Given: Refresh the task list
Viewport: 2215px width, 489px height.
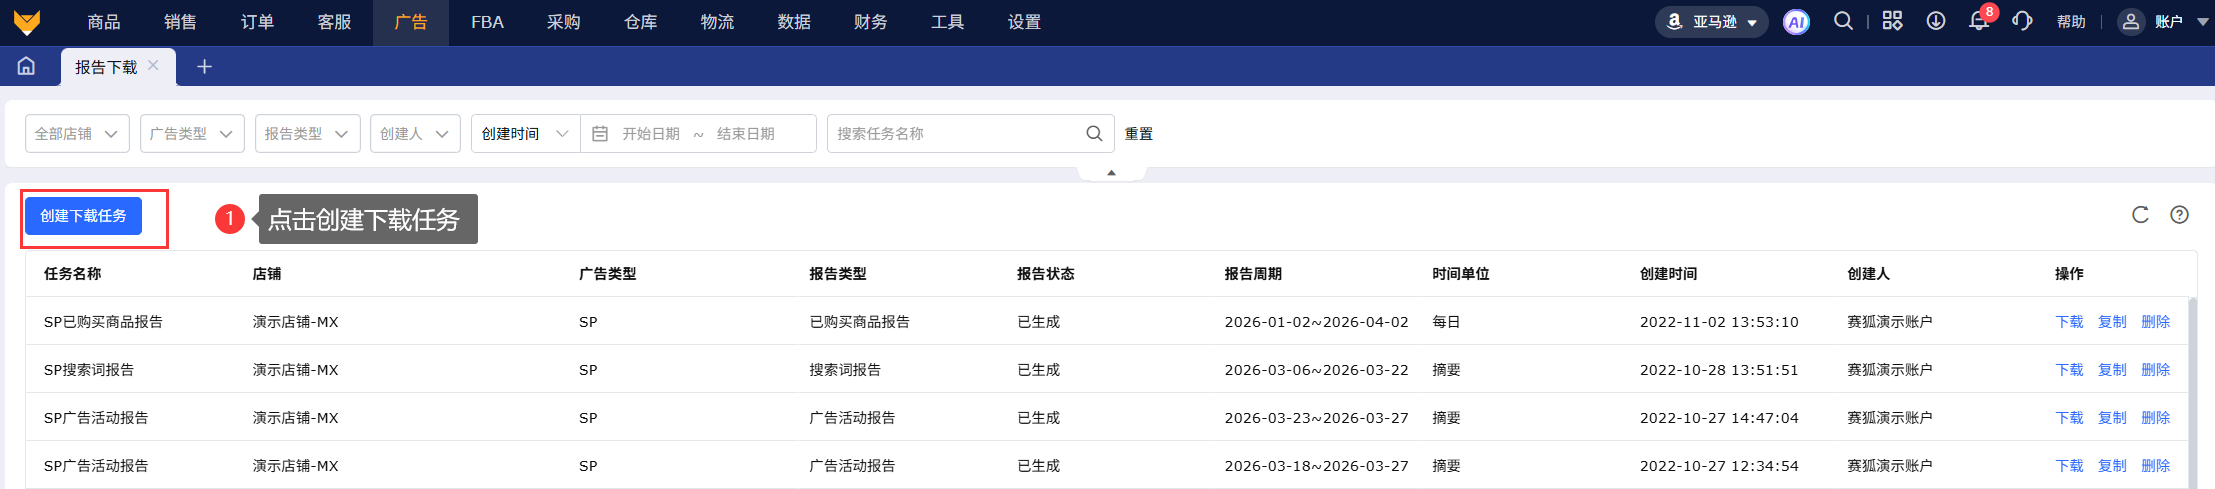Looking at the screenshot, I should (x=2140, y=215).
